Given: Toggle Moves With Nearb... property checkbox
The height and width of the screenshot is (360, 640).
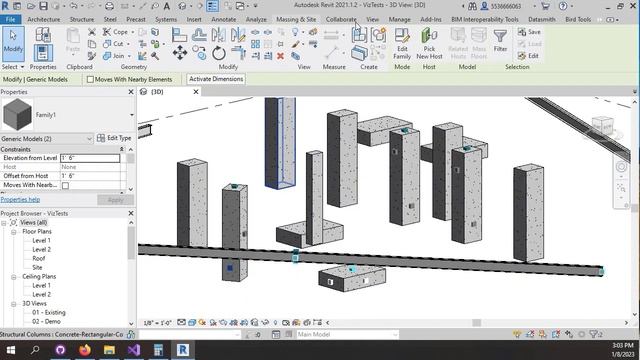Looking at the screenshot, I should 65,185.
